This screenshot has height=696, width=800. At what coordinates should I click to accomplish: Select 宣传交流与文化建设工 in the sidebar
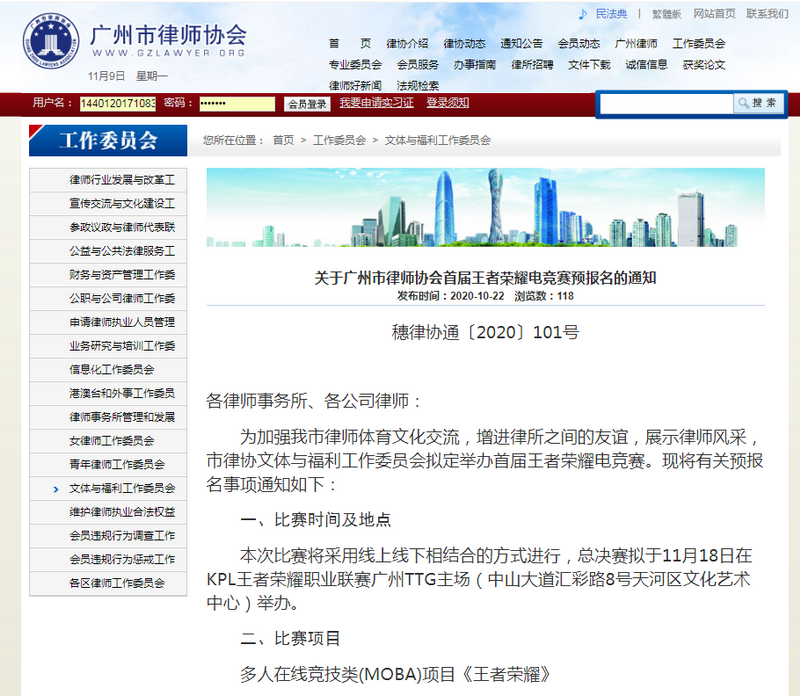pyautogui.click(x=108, y=204)
